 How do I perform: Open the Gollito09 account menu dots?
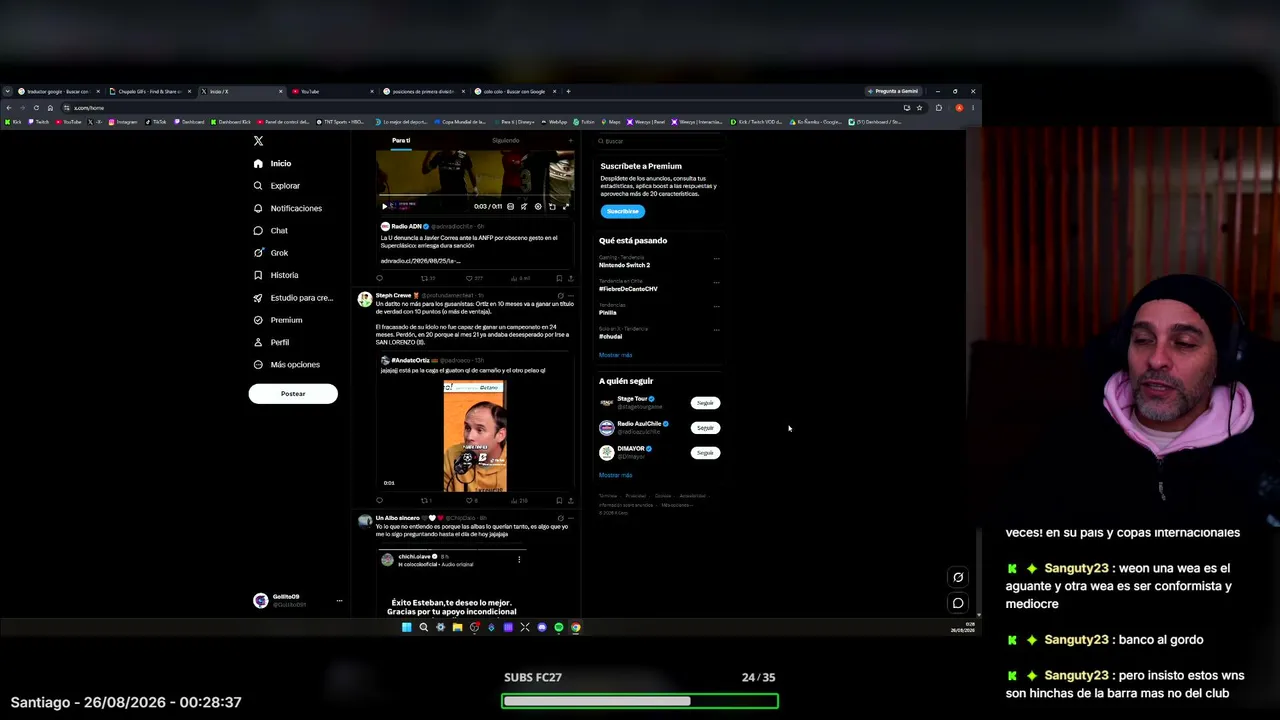(x=339, y=600)
